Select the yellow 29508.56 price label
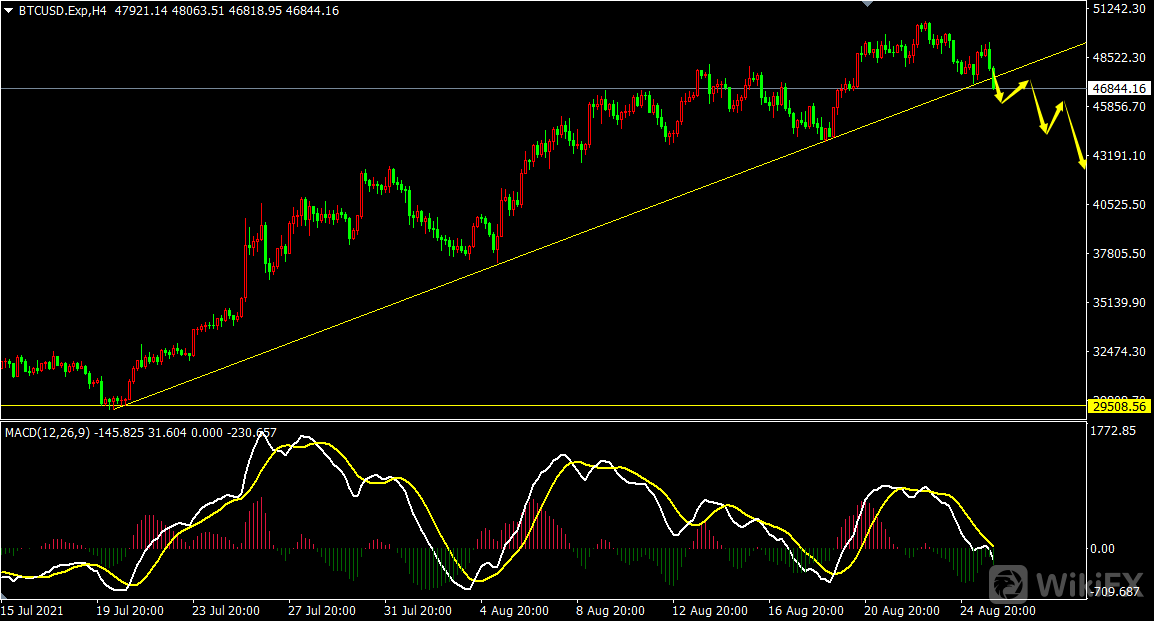 point(1118,407)
